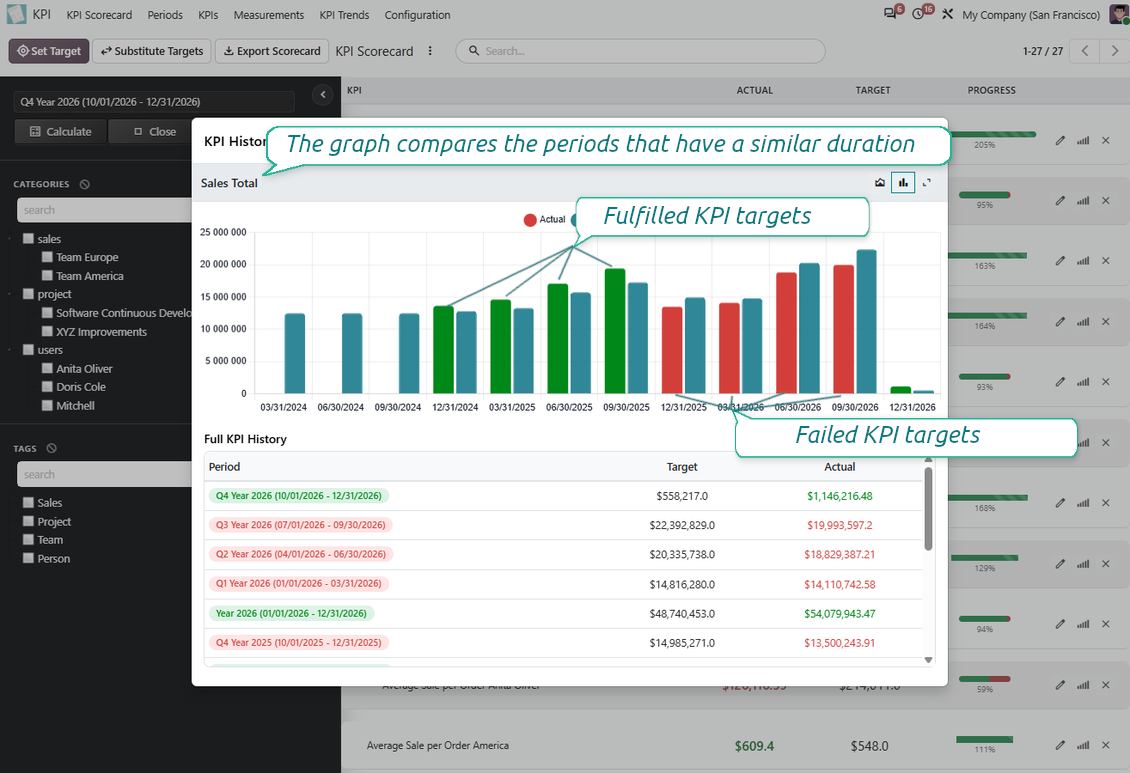Focus the Categories search box
The height and width of the screenshot is (773, 1130).
click(x=104, y=210)
